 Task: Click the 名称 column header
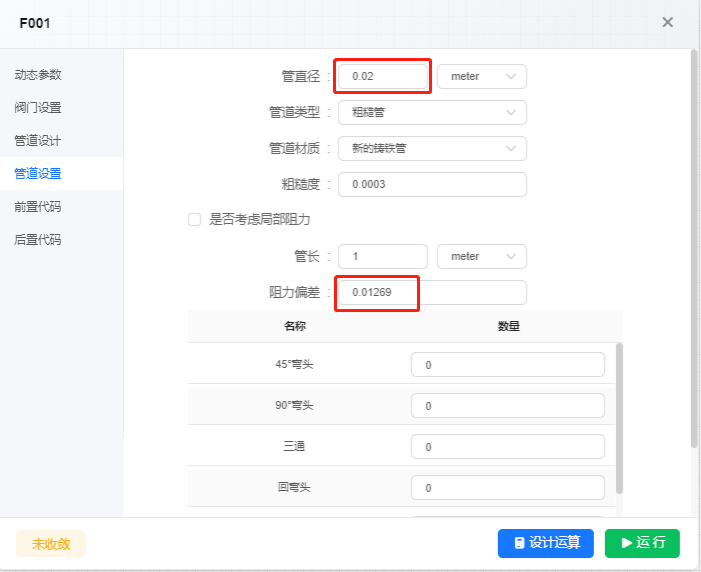295,326
